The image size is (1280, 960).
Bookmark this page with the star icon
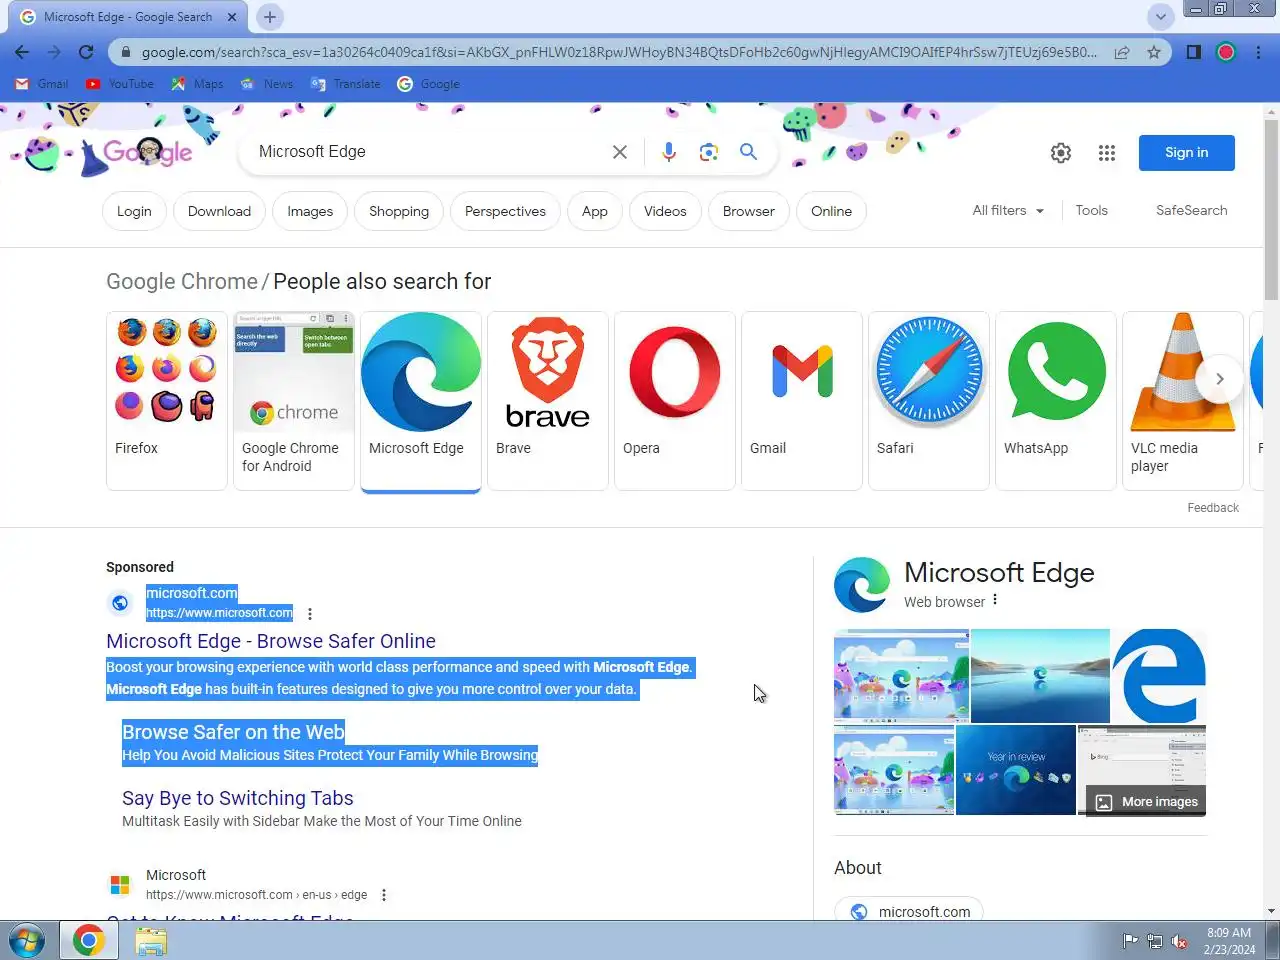[x=1154, y=52]
